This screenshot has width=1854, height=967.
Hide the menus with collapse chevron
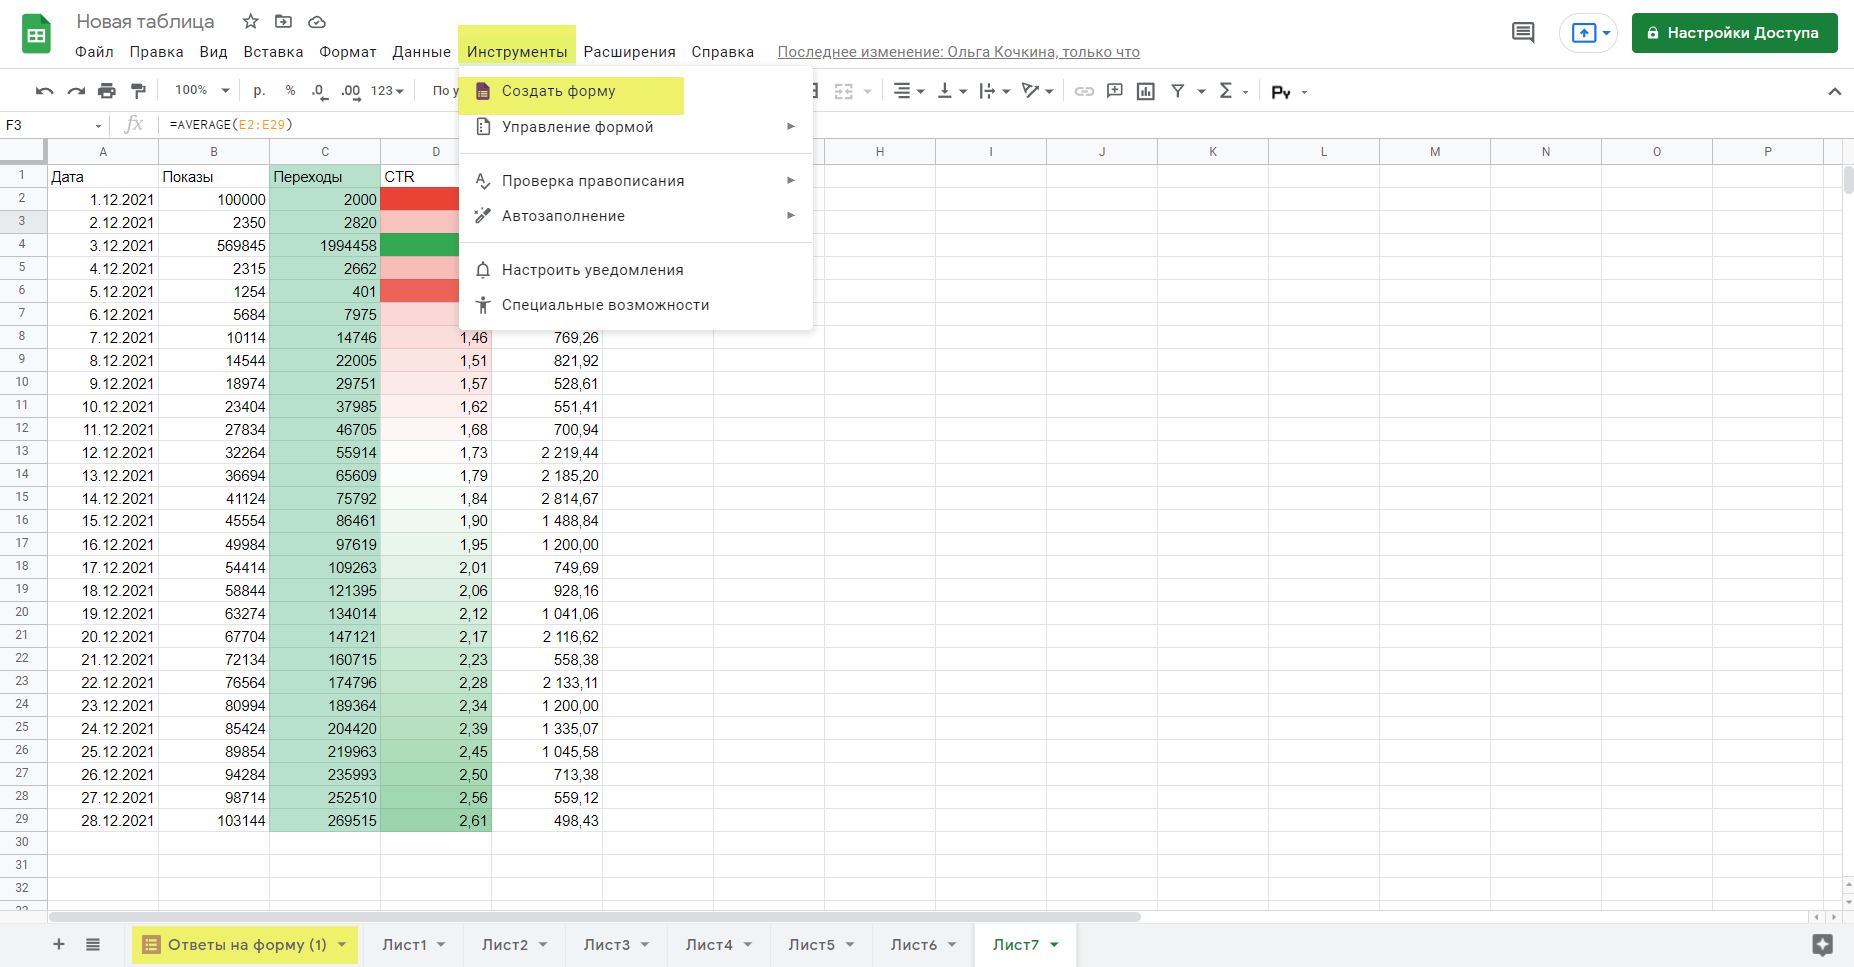pos(1834,91)
